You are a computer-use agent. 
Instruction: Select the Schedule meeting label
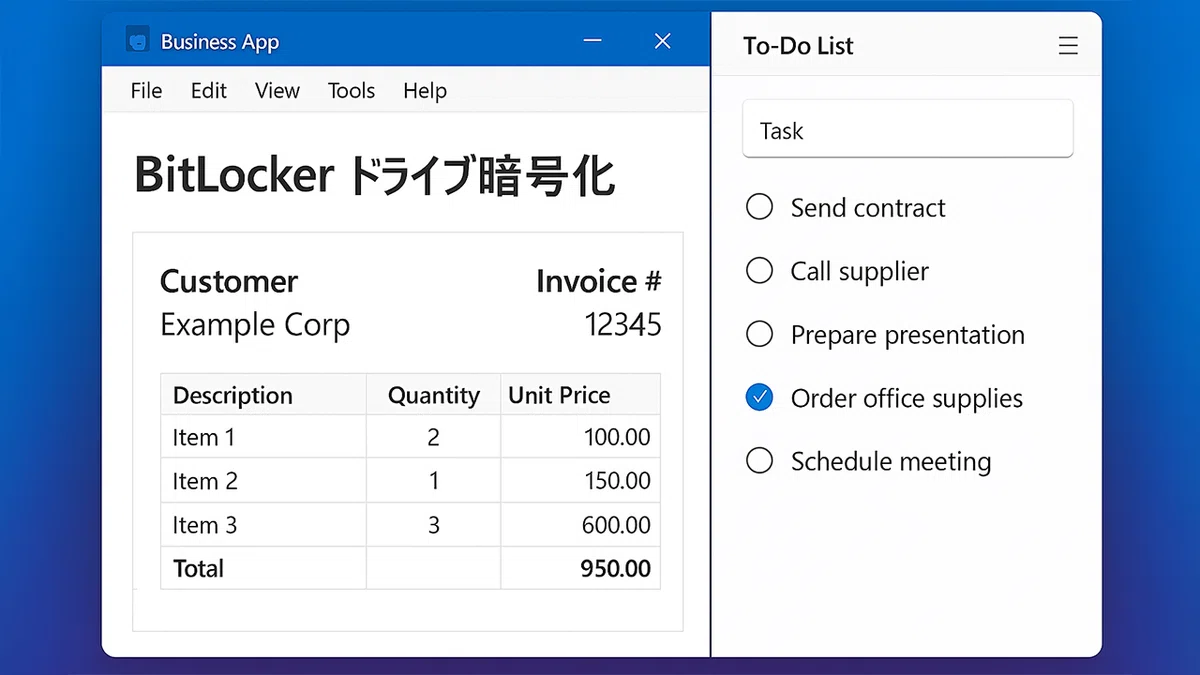(x=891, y=462)
